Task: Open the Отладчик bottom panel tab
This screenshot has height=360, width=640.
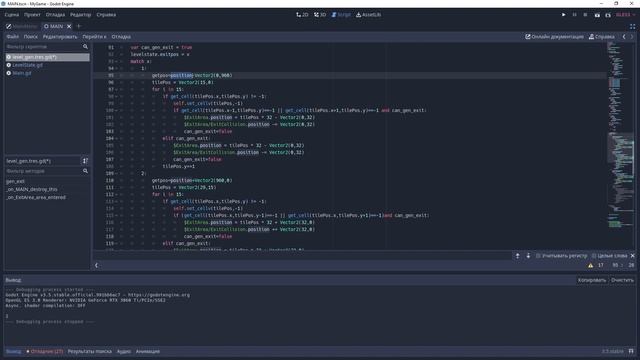Action: (44, 351)
